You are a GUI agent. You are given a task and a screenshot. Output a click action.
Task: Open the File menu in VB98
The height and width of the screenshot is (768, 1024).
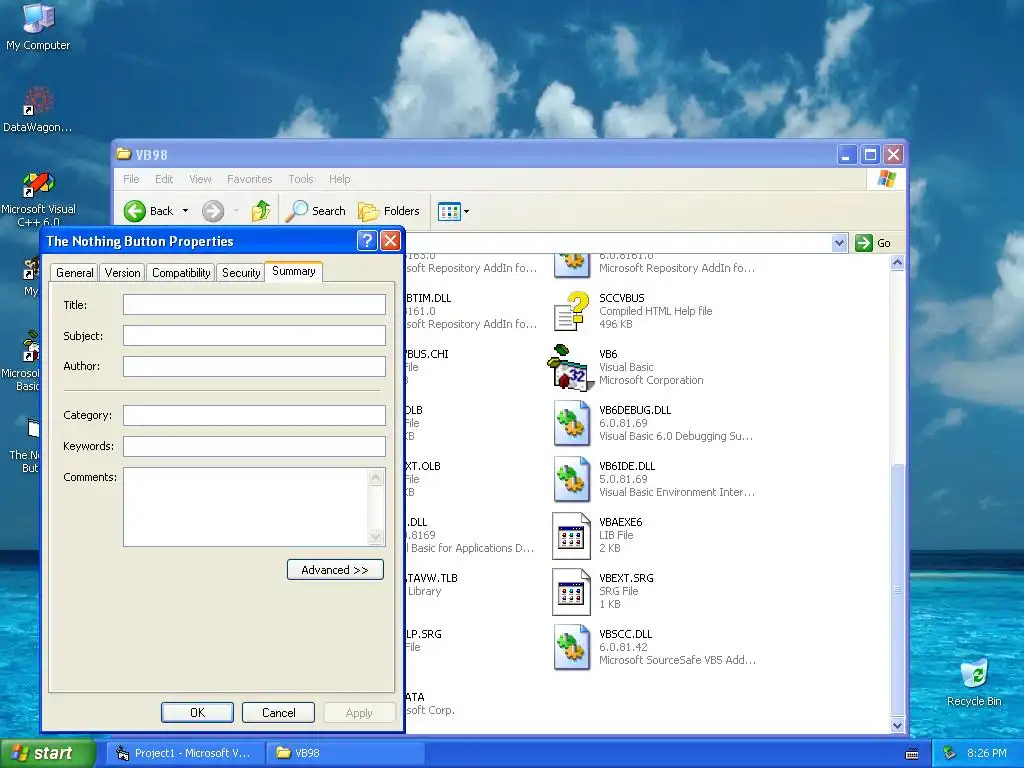coord(131,179)
